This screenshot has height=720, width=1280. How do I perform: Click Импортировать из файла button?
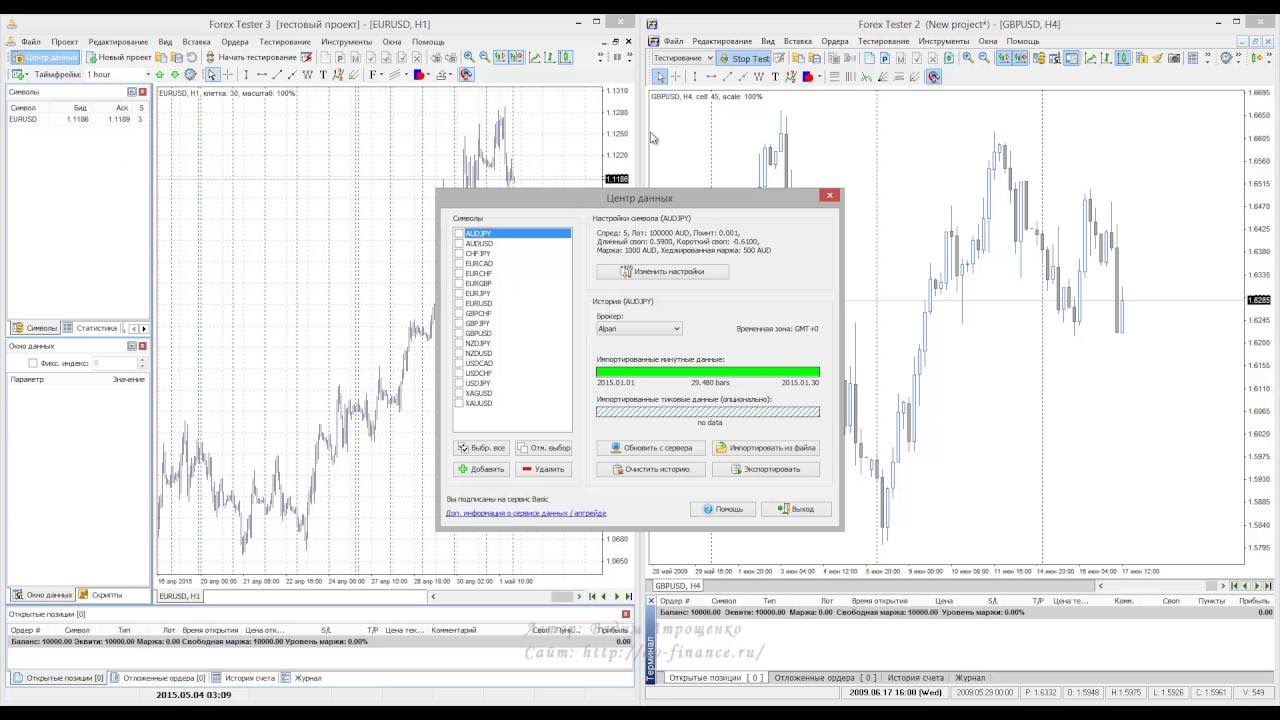pos(766,448)
